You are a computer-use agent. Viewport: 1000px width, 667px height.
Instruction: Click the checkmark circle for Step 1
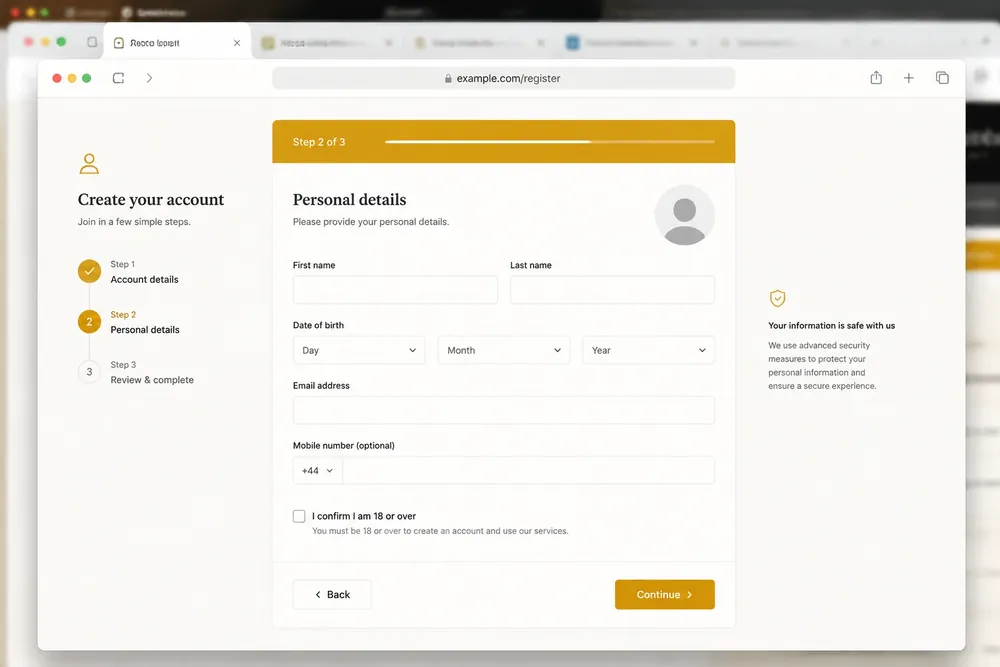89,271
